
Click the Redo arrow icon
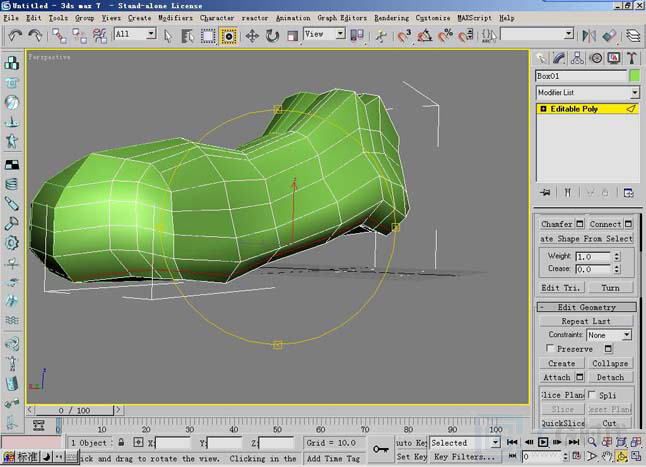pos(35,36)
